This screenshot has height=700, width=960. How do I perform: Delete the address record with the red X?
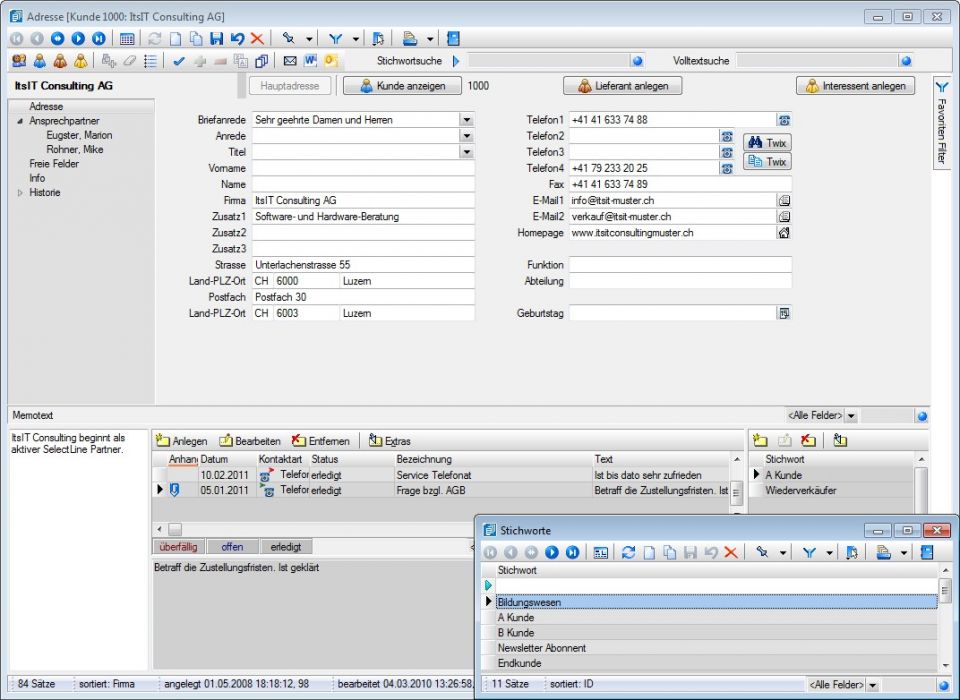pyautogui.click(x=257, y=39)
